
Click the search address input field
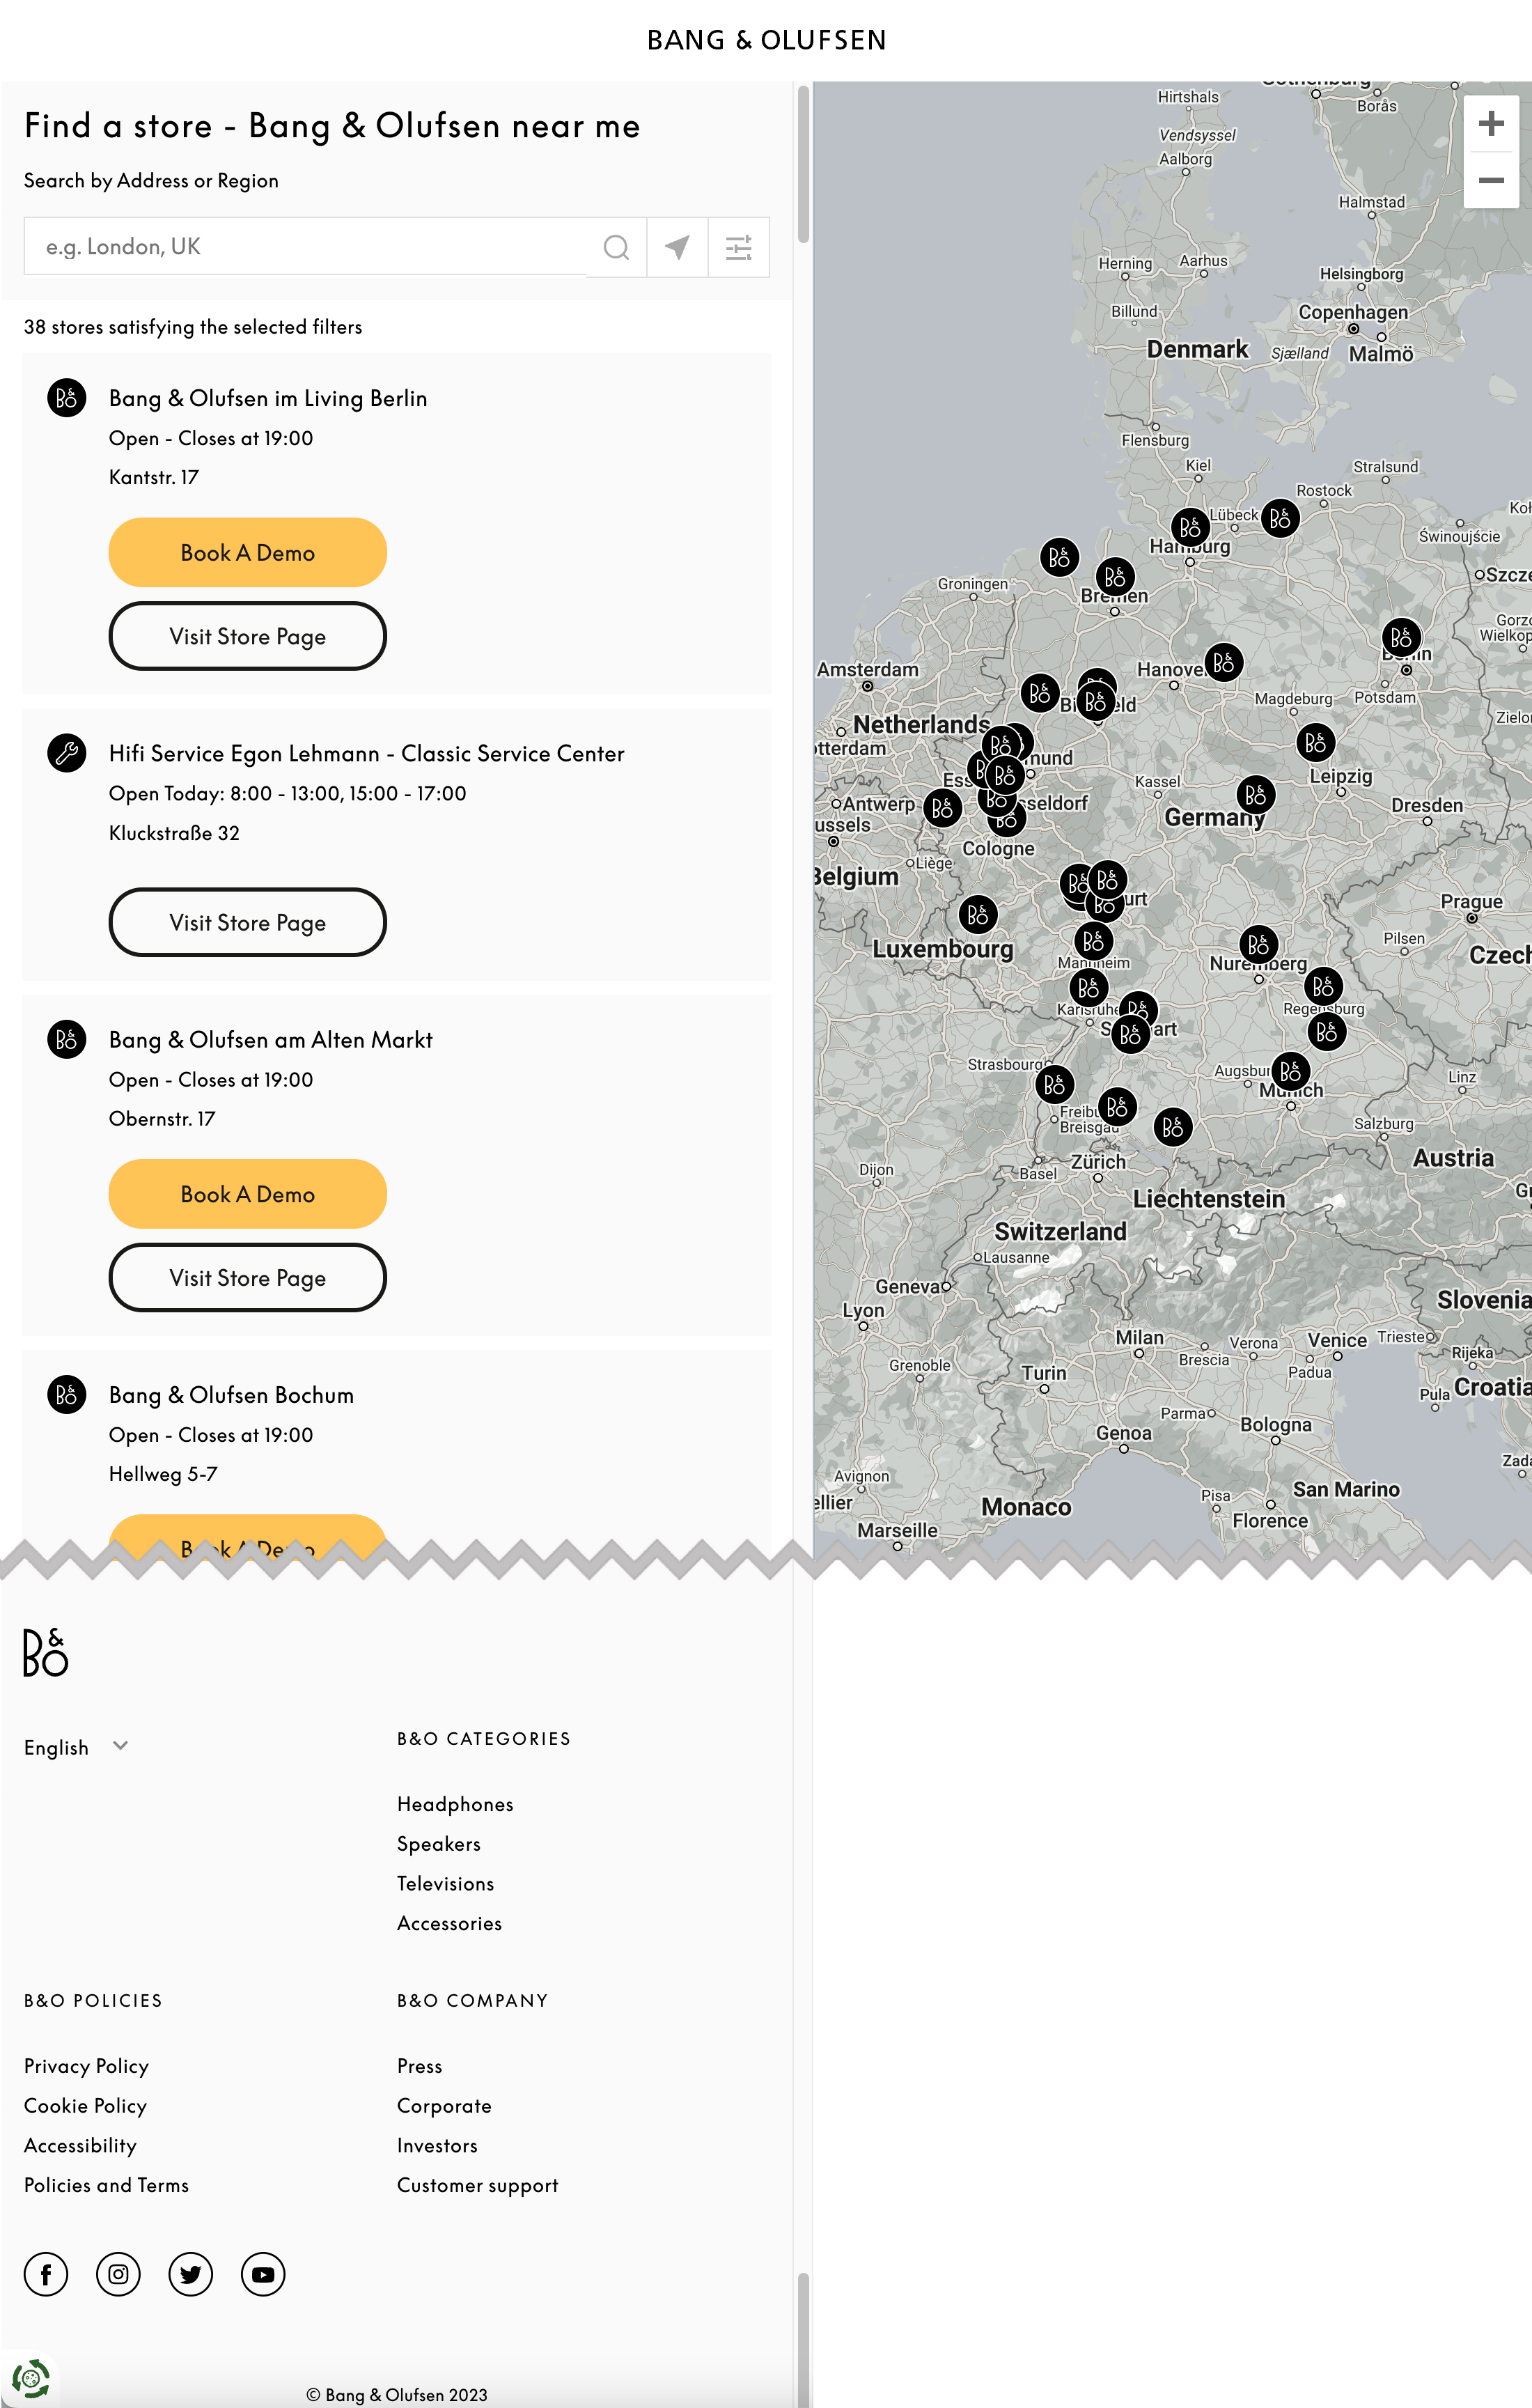click(x=300, y=246)
